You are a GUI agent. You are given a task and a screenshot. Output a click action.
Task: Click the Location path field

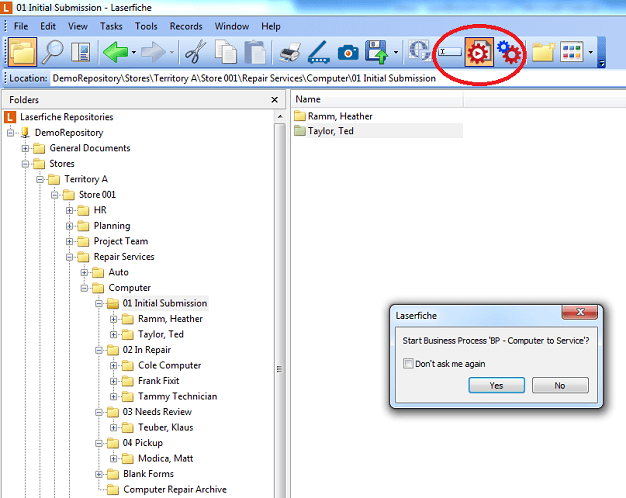click(x=337, y=78)
